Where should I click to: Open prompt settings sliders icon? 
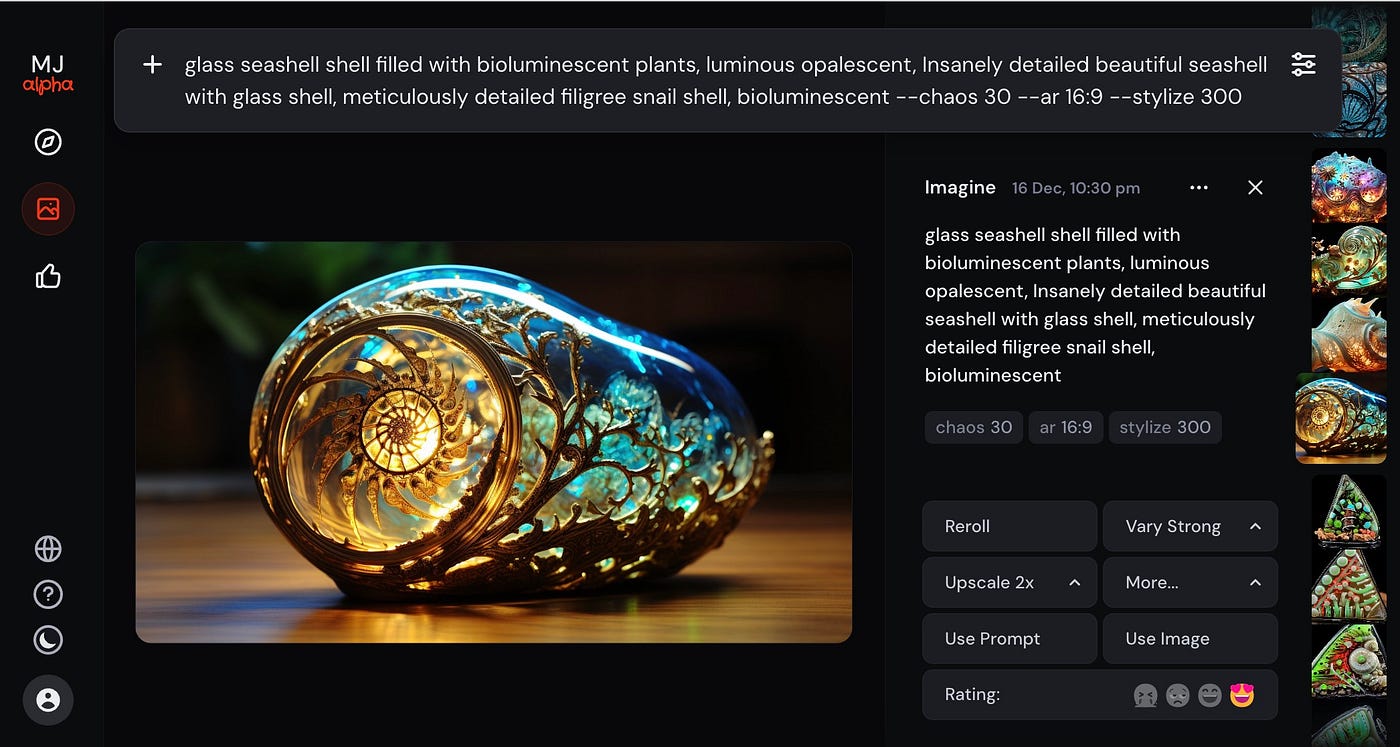(1303, 65)
